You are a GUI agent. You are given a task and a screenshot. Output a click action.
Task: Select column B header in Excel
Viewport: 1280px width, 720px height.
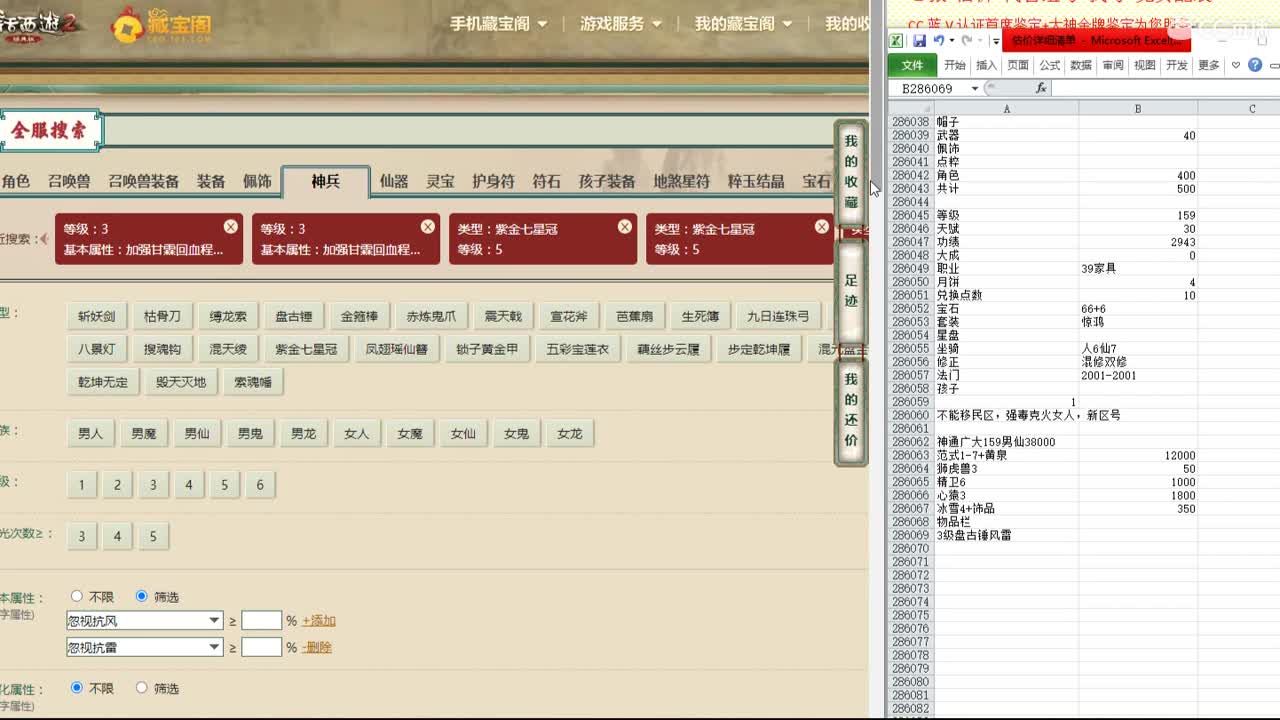pos(1138,108)
